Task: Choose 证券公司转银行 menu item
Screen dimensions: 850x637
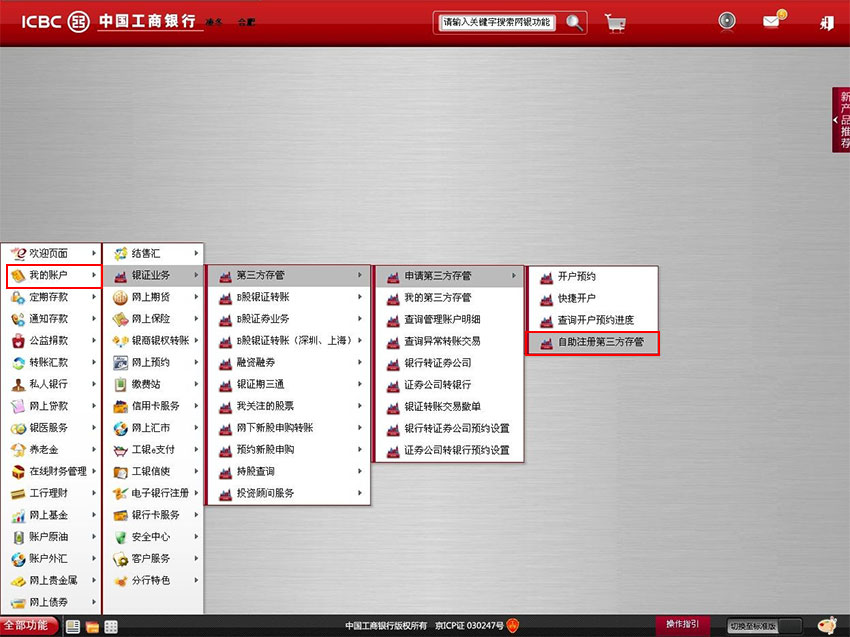Action: (449, 384)
